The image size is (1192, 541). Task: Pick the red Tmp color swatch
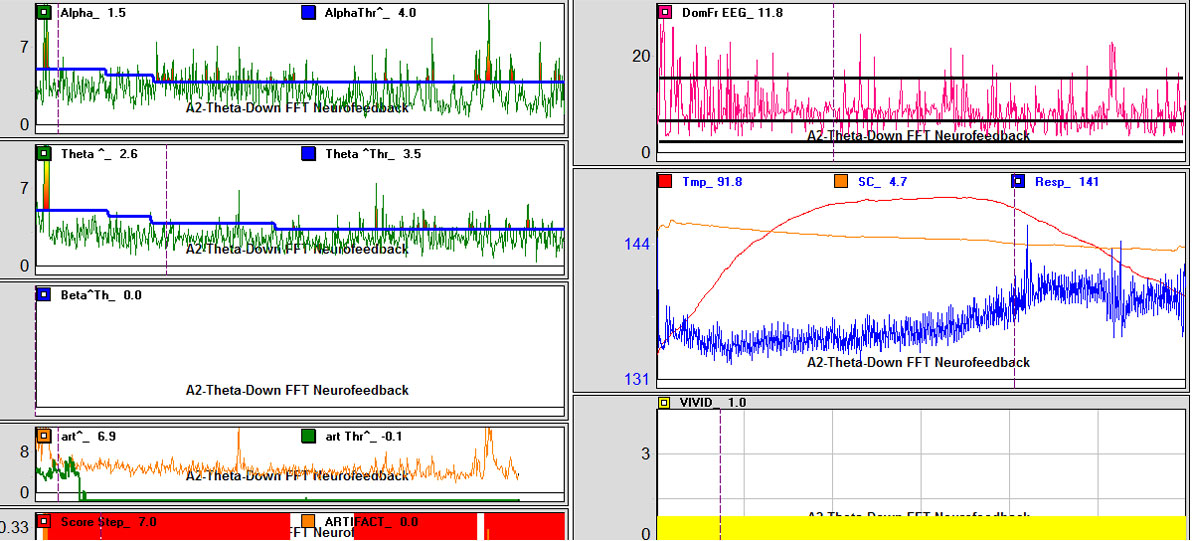666,182
